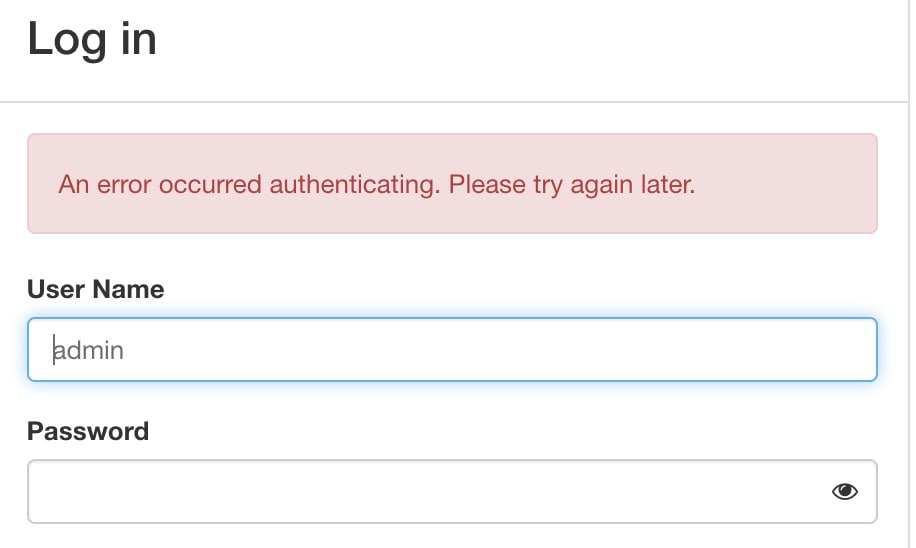Image resolution: width=916 pixels, height=548 pixels.
Task: Toggle password visibility with the eye icon
Action: [845, 491]
